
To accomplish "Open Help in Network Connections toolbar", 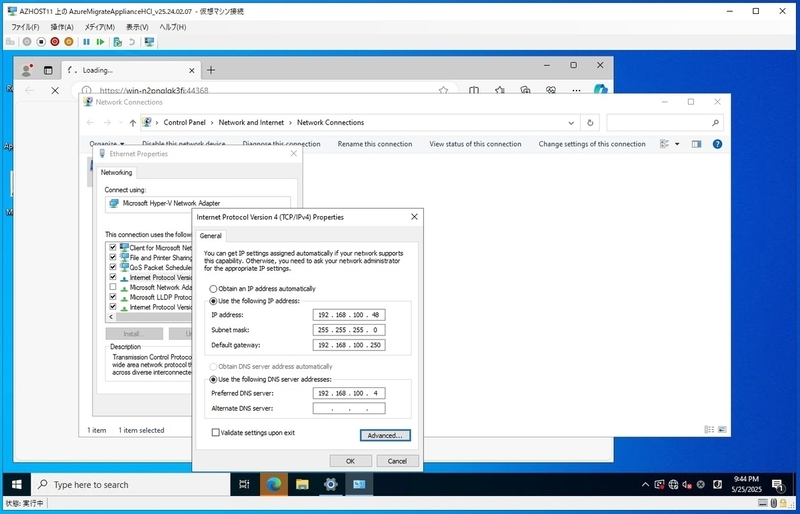I will click(x=717, y=144).
